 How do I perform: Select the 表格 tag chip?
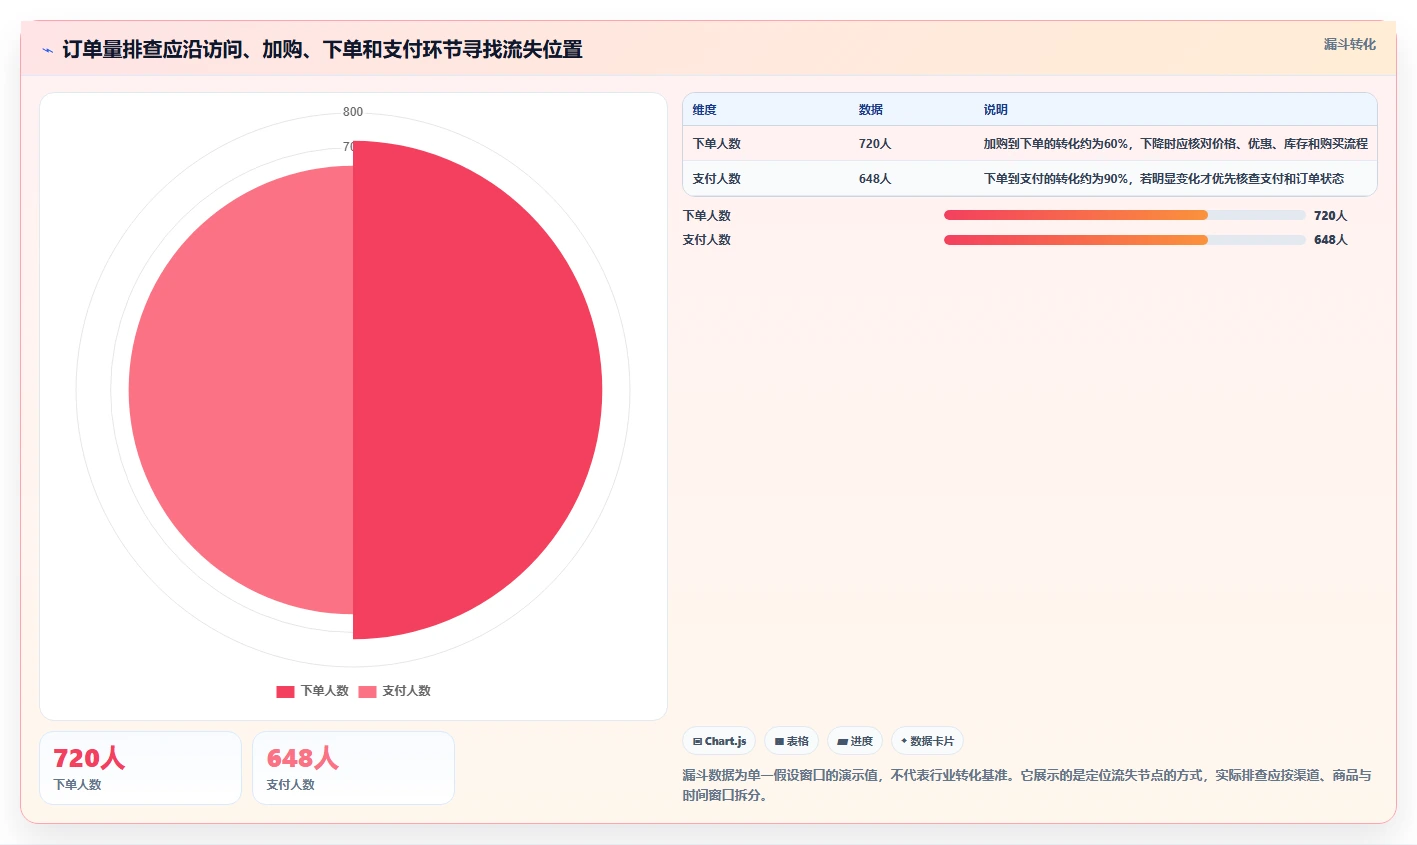[791, 741]
